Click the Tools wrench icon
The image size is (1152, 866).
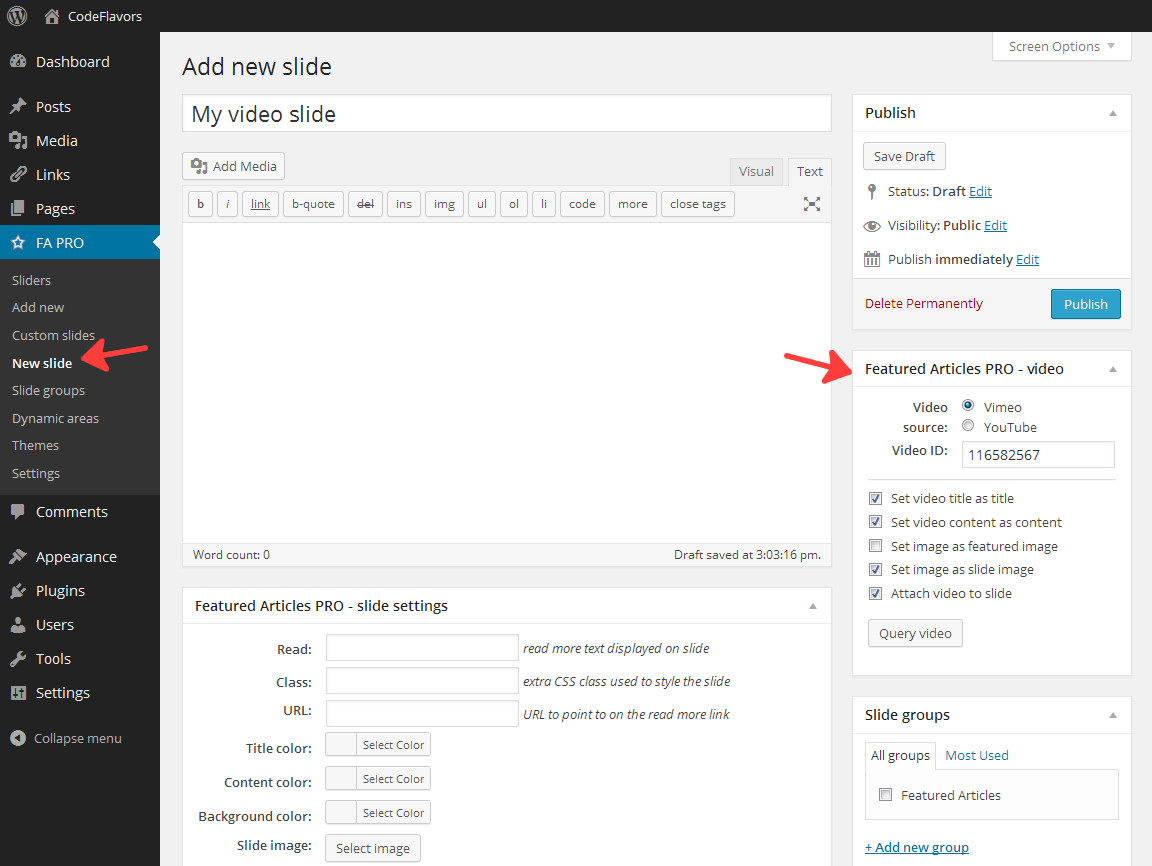[x=18, y=659]
